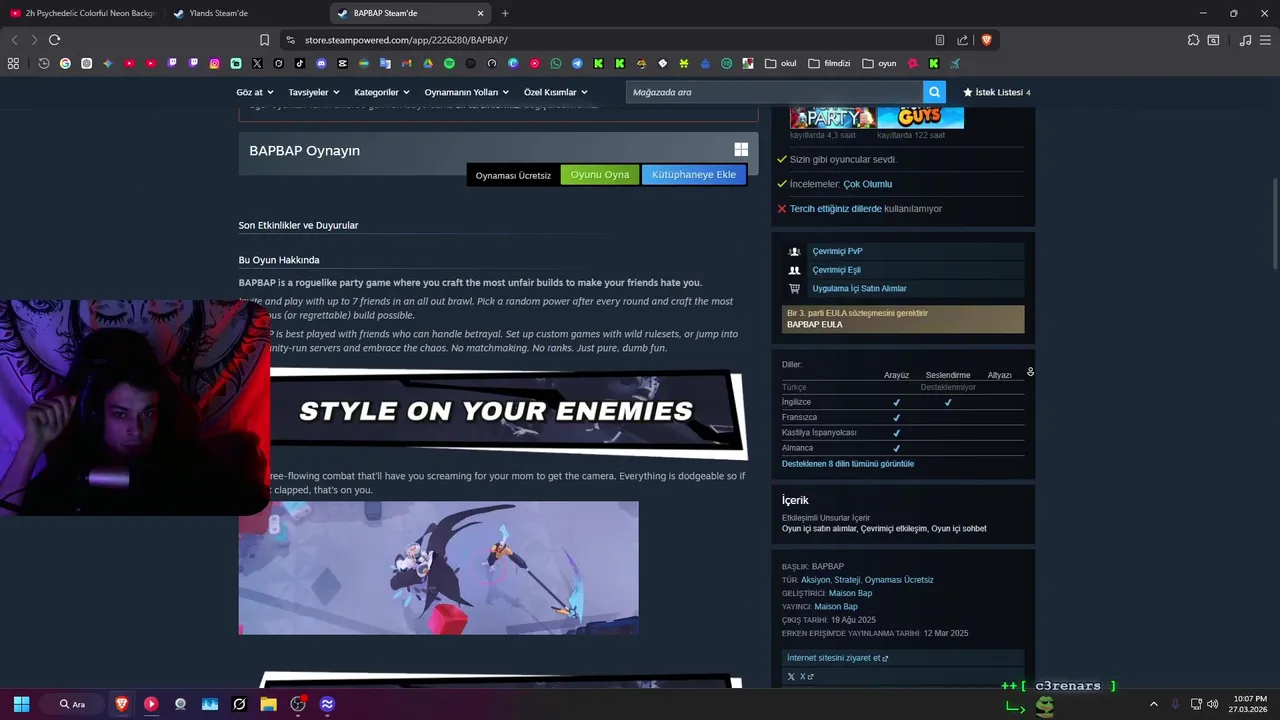Click the green Oyunu Oyna button
The height and width of the screenshot is (720, 1280).
(x=600, y=174)
